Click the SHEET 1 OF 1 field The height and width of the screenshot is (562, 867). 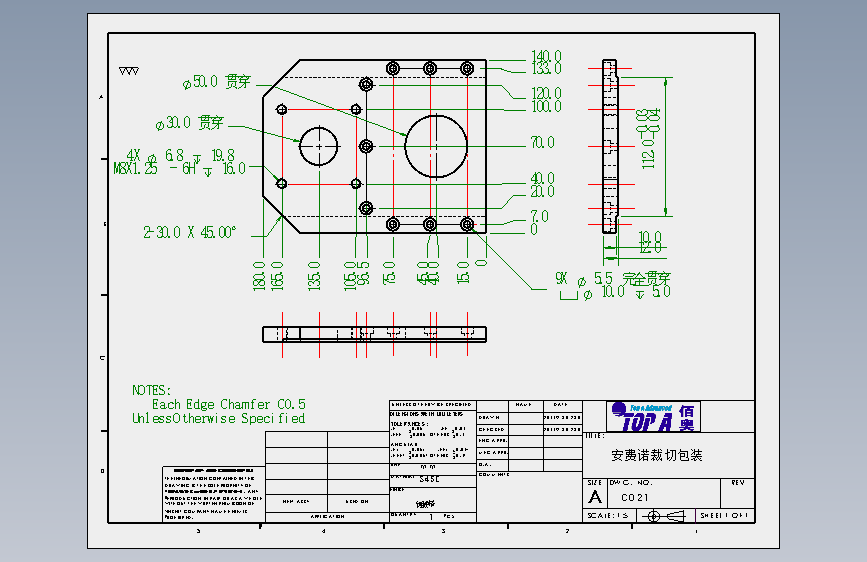[724, 516]
